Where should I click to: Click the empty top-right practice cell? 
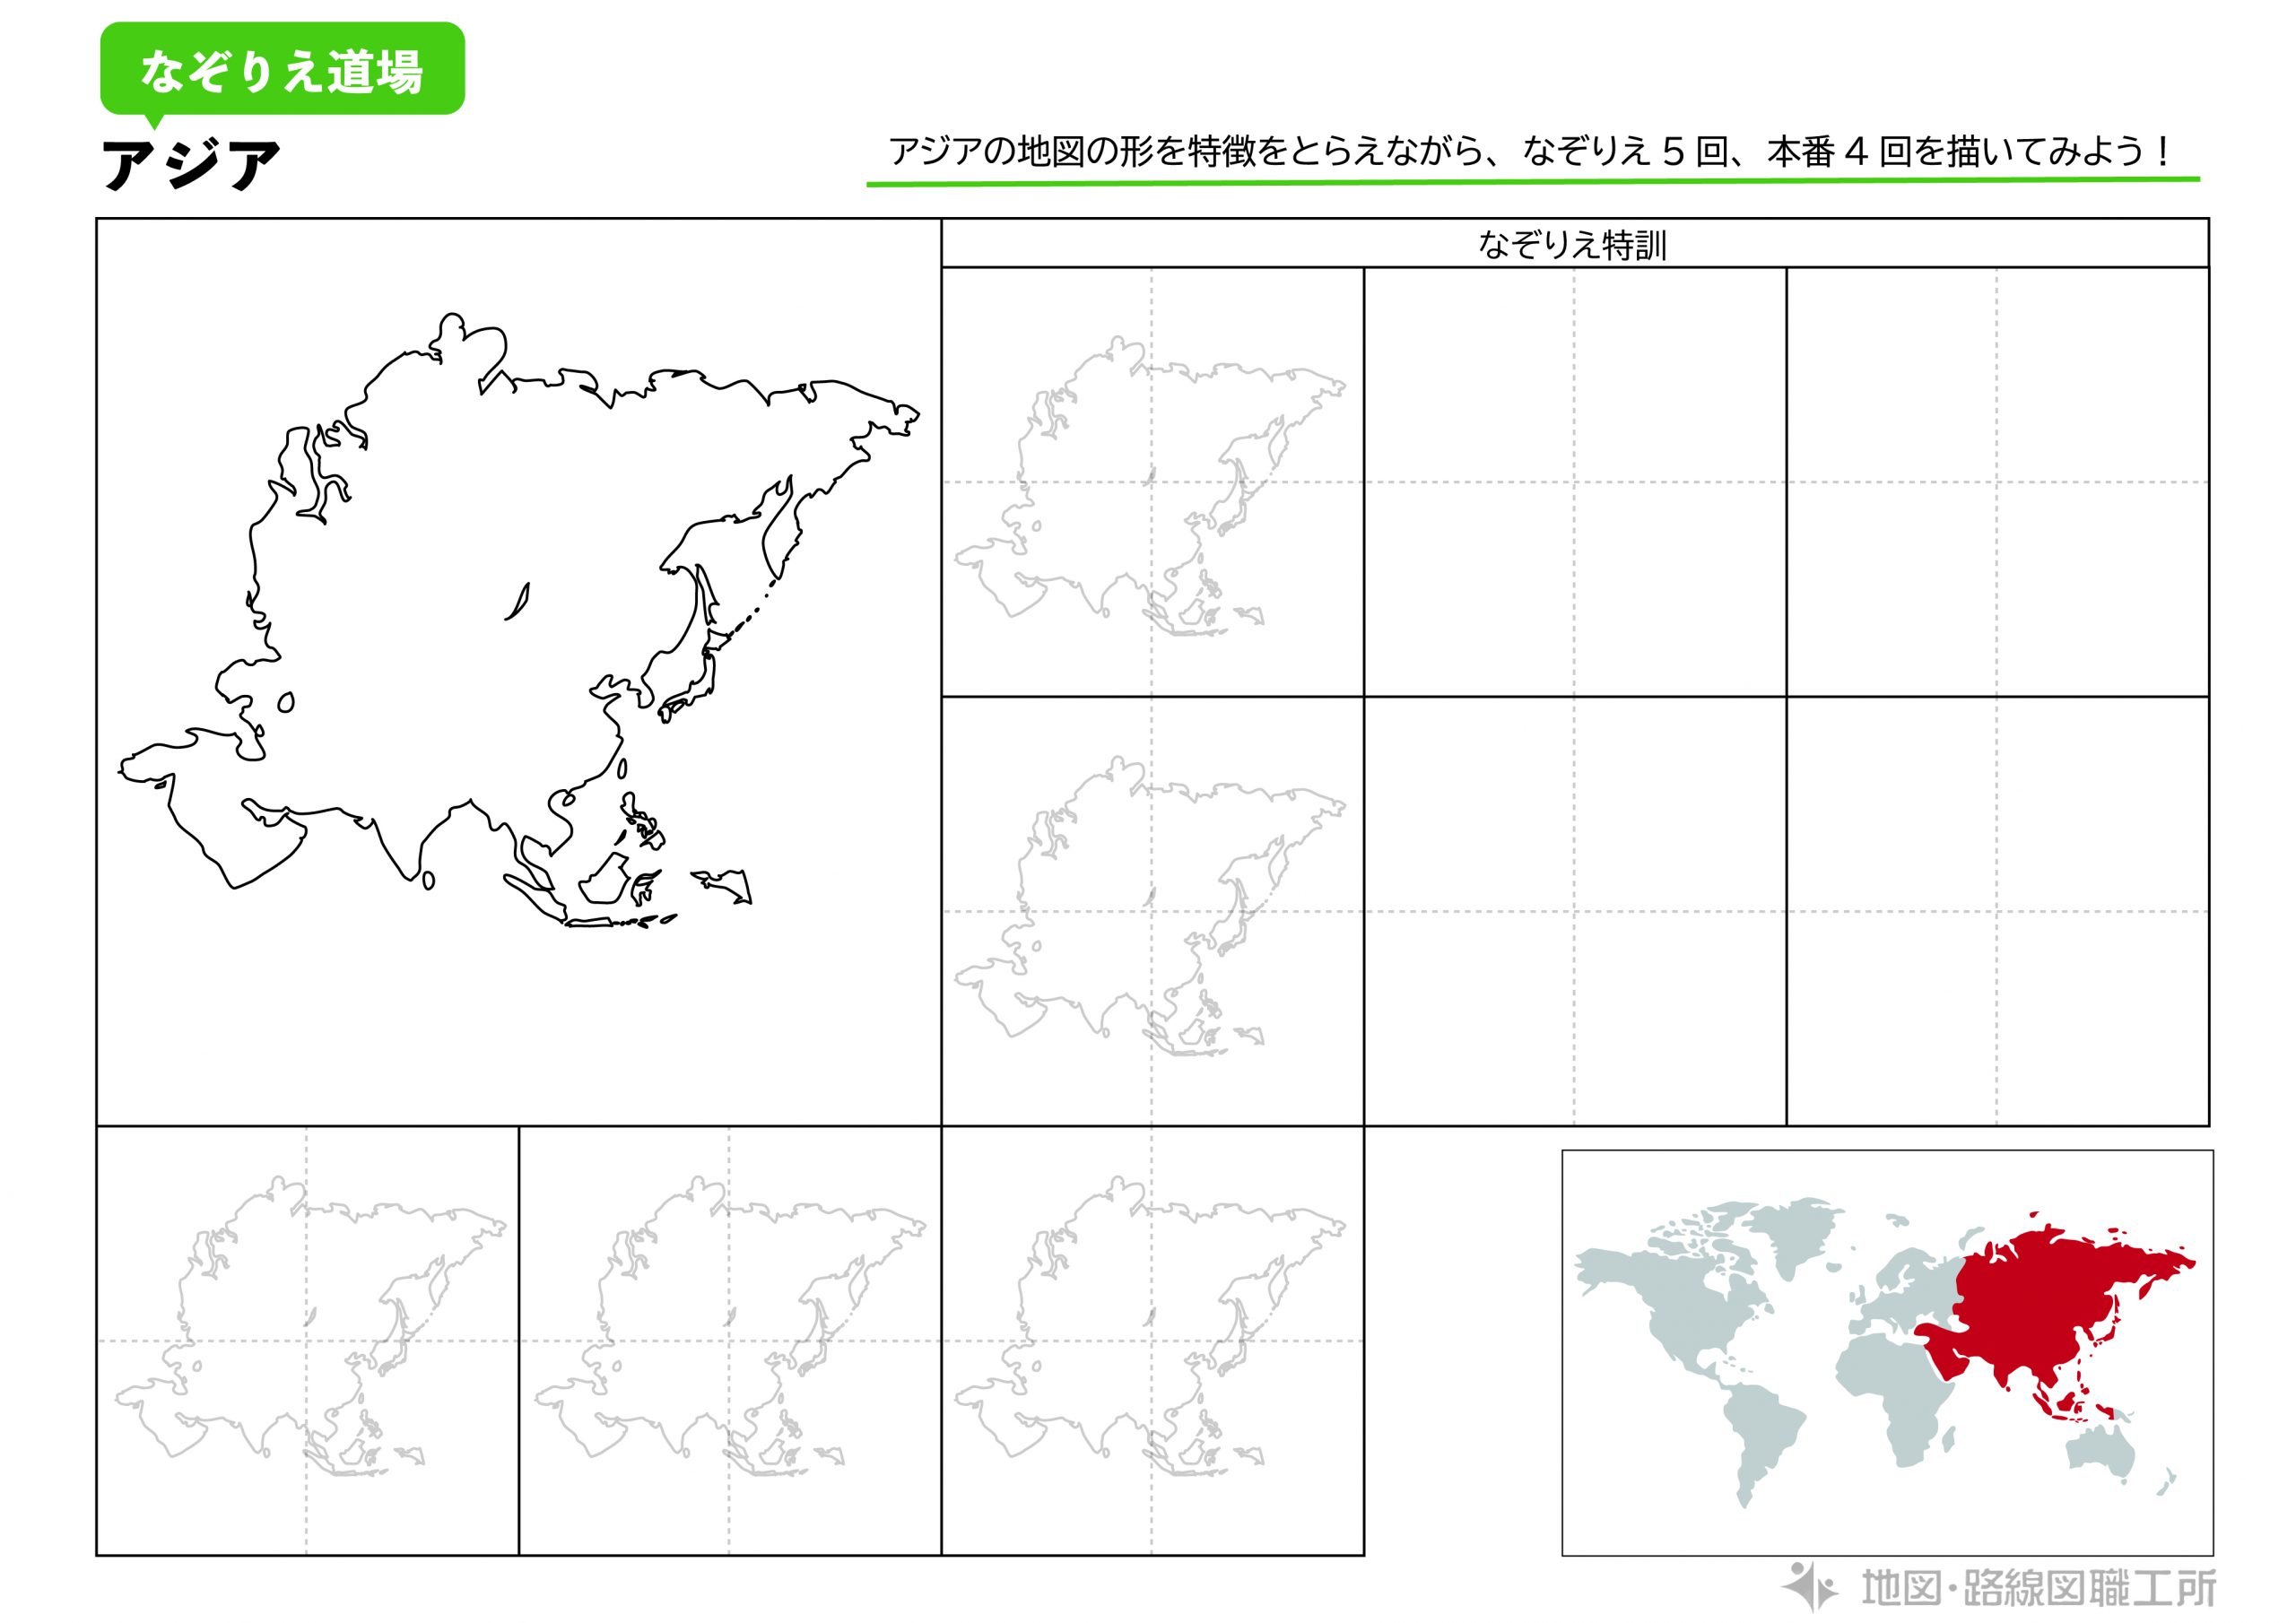pos(1997,482)
